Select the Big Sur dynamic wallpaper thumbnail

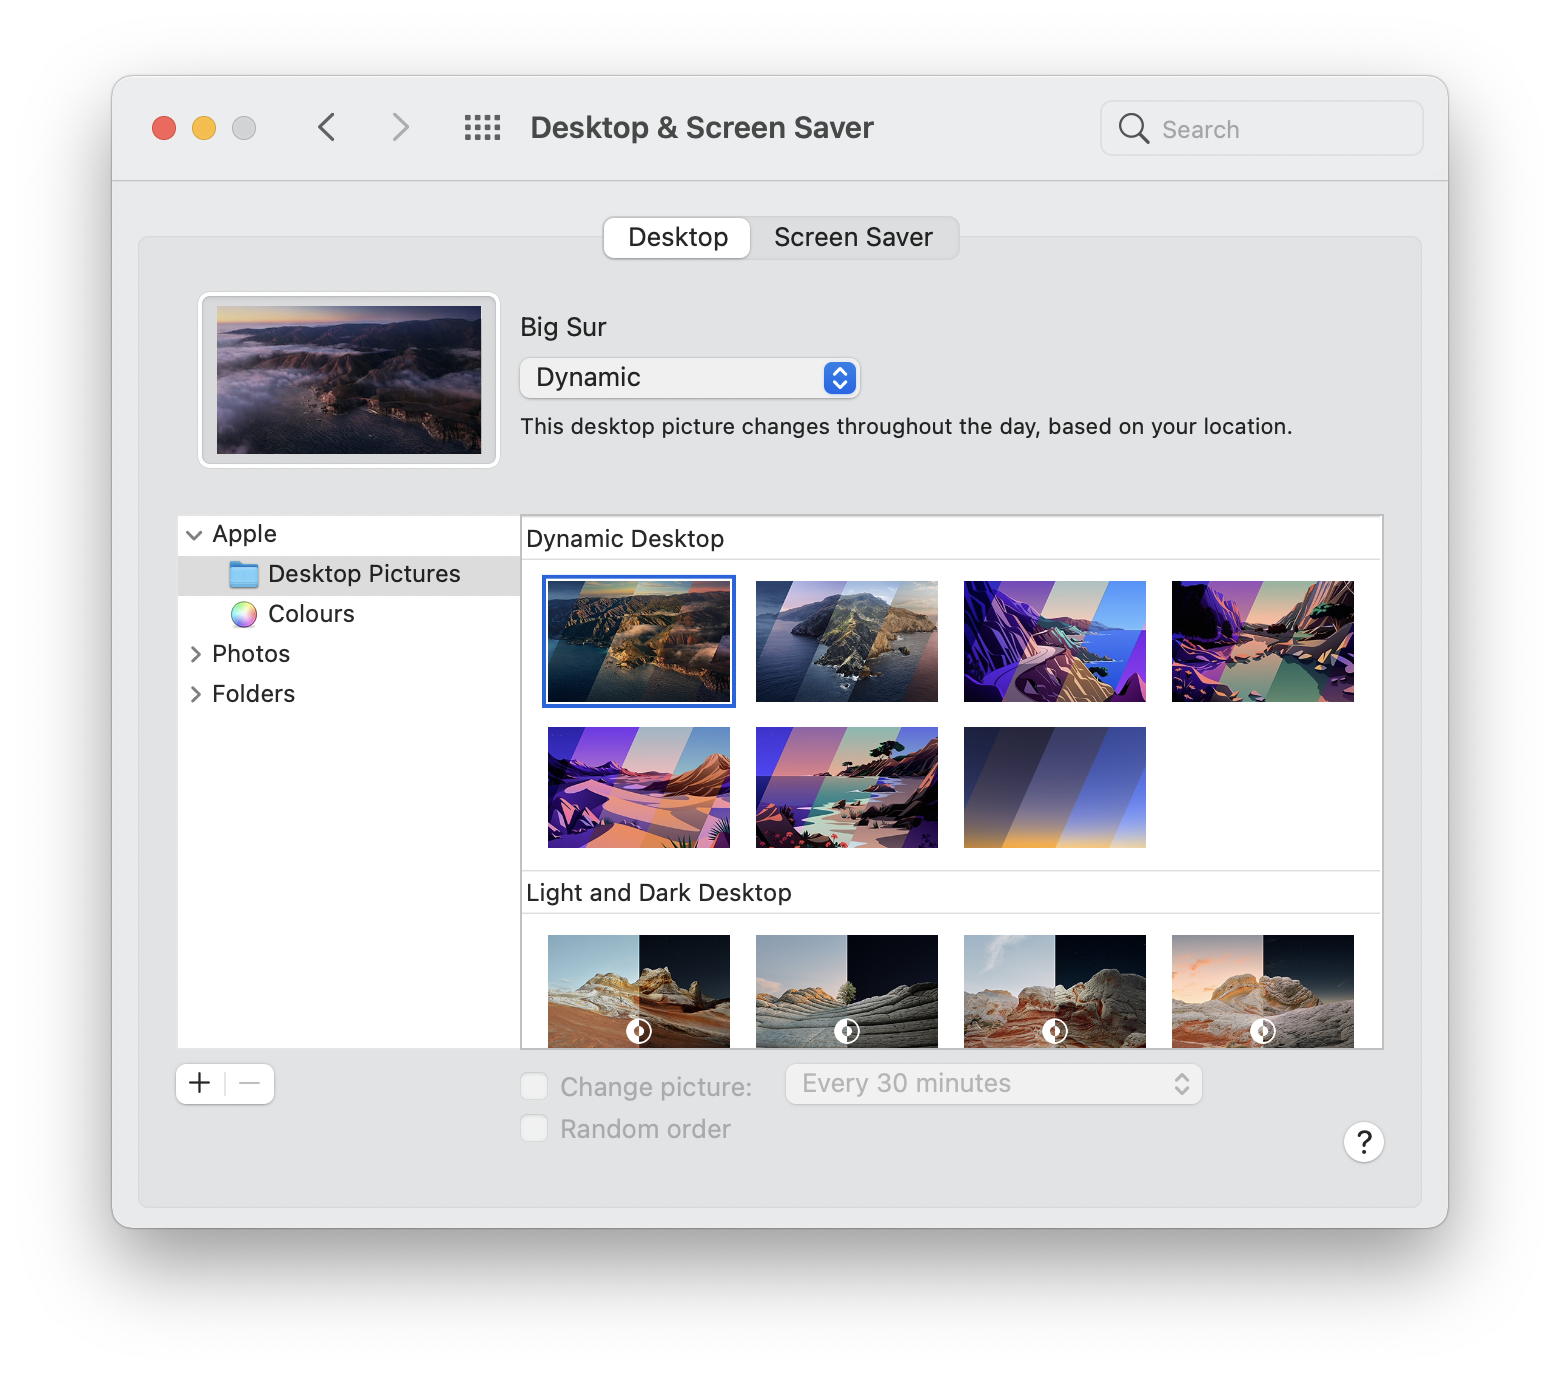coord(639,641)
